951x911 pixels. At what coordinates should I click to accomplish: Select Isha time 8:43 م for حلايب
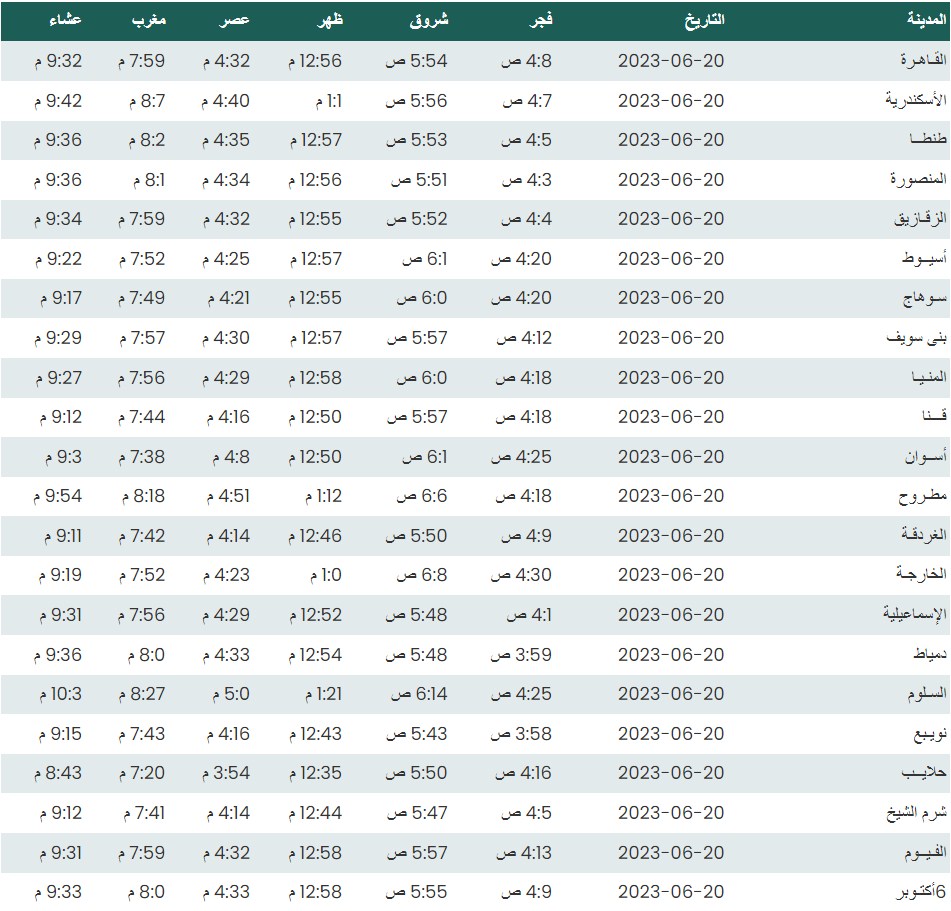58,773
